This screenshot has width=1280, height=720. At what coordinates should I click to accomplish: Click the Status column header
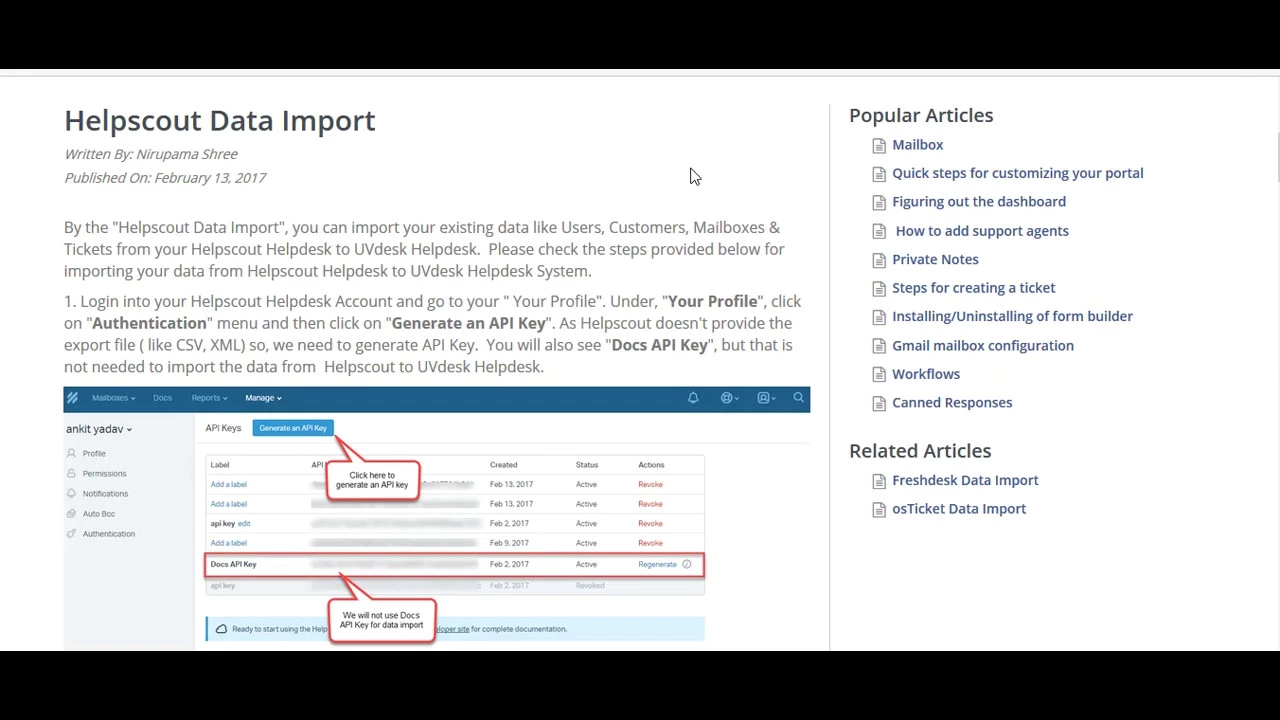pos(586,465)
